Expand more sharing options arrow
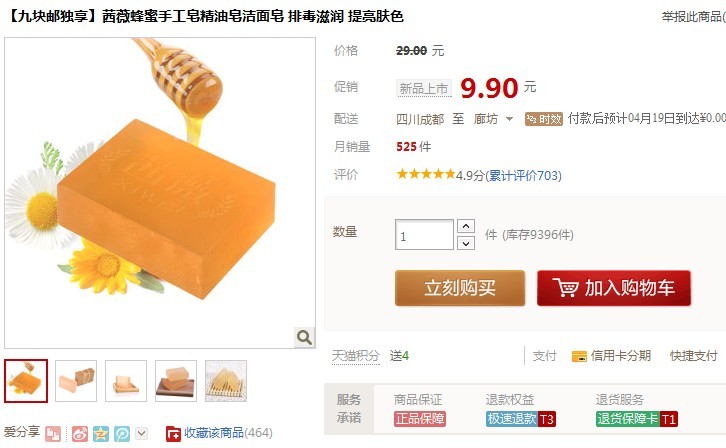Viewport: 726px width, 448px height. pyautogui.click(x=142, y=433)
